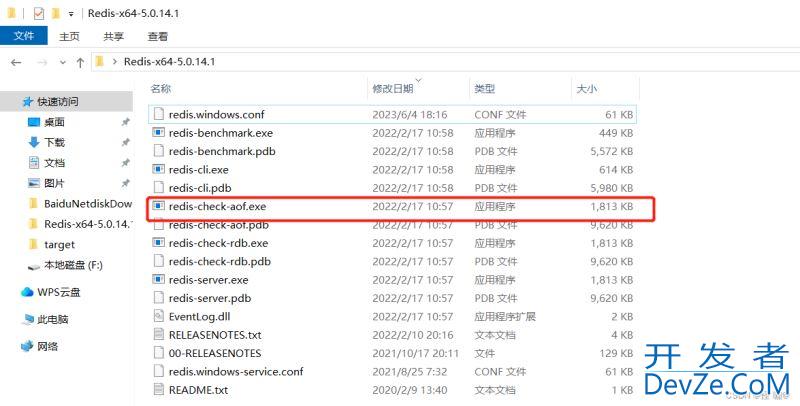The width and height of the screenshot is (800, 406).
Task: Click the redis.windows-service.conf file icon
Action: (x=159, y=371)
